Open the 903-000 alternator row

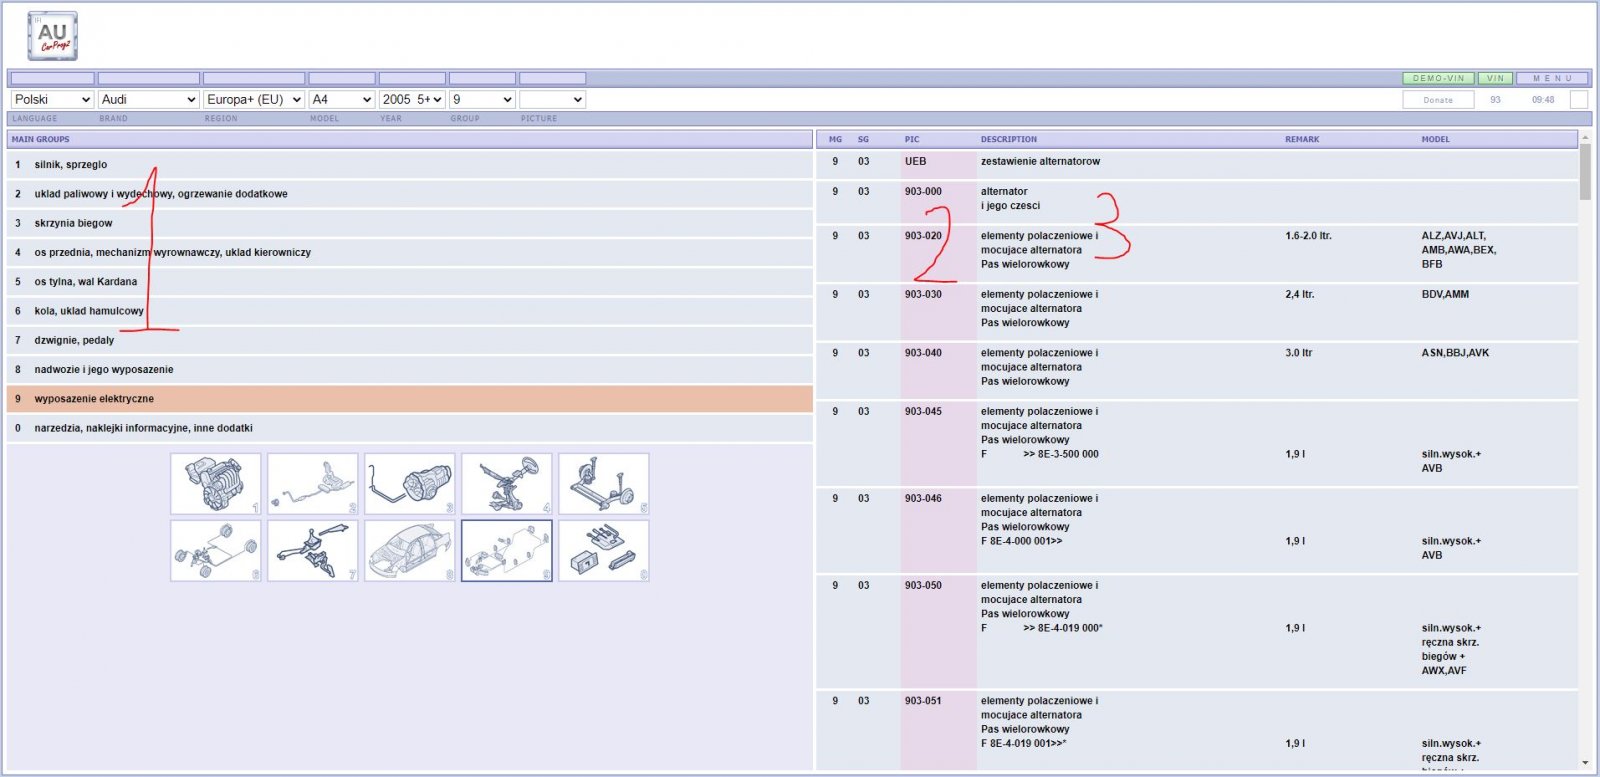pyautogui.click(x=1197, y=201)
